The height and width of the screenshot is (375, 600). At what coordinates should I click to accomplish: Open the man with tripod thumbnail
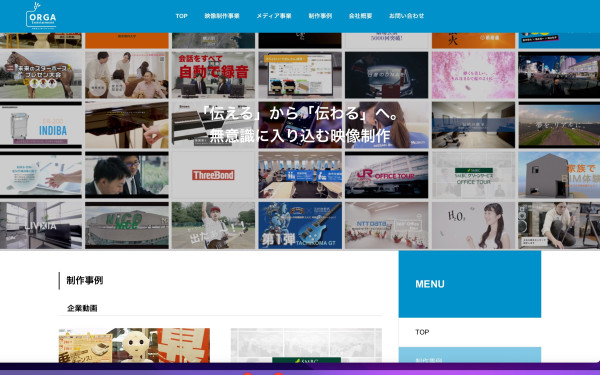pos(559,225)
